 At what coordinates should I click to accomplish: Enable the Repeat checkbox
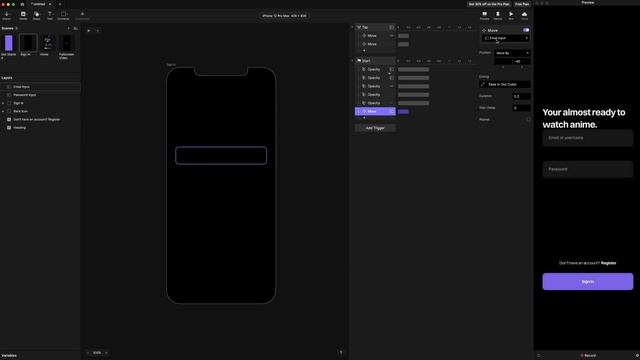[x=528, y=119]
